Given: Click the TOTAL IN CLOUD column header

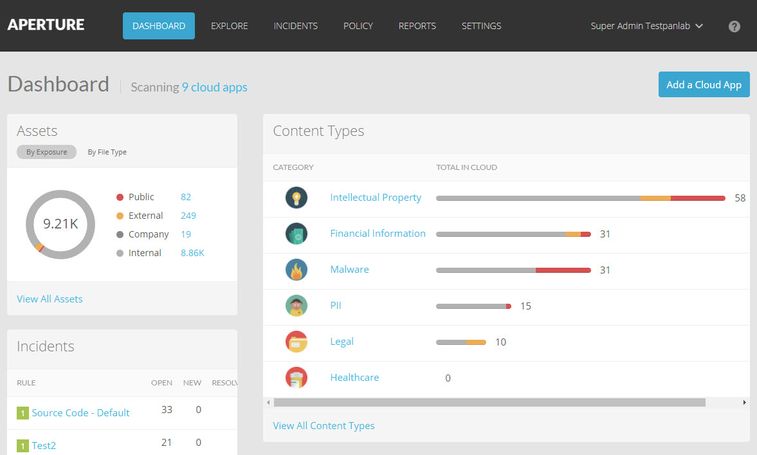Looking at the screenshot, I should [466, 168].
